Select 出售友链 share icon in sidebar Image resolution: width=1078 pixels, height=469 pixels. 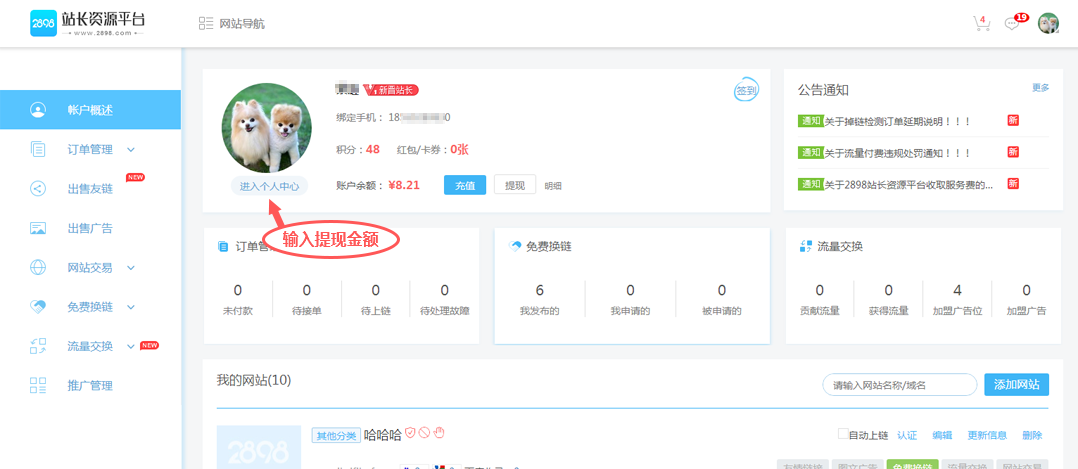38,189
